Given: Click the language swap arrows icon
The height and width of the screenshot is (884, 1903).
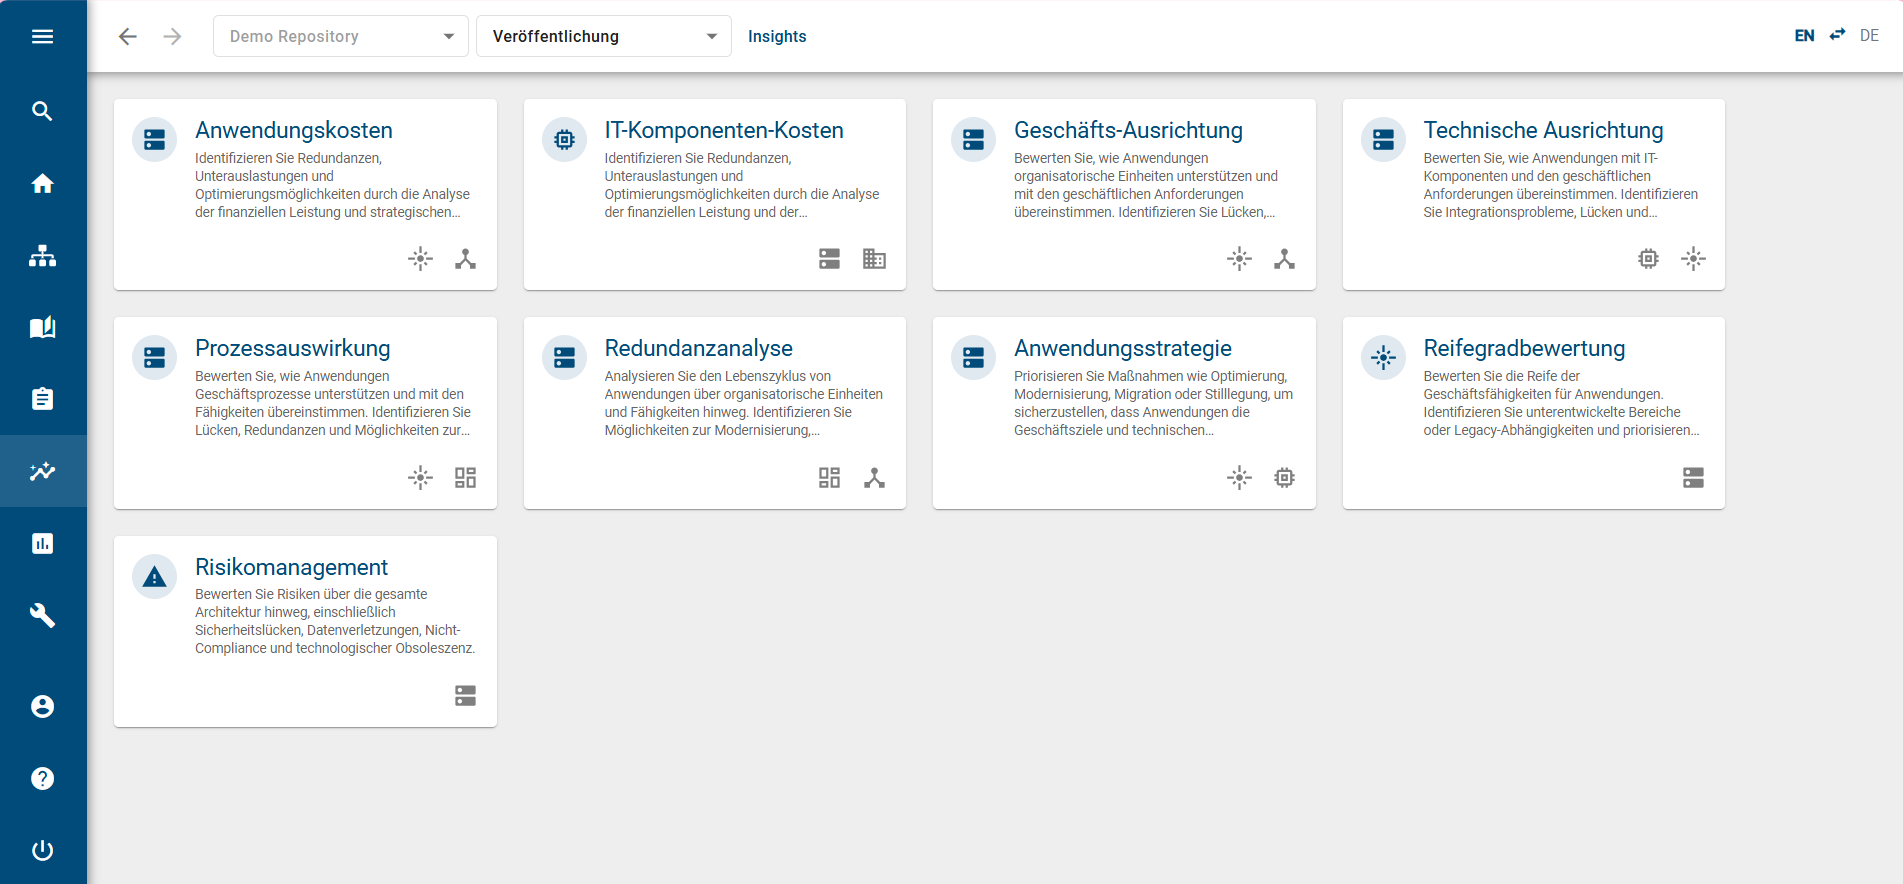Looking at the screenshot, I should [x=1837, y=35].
